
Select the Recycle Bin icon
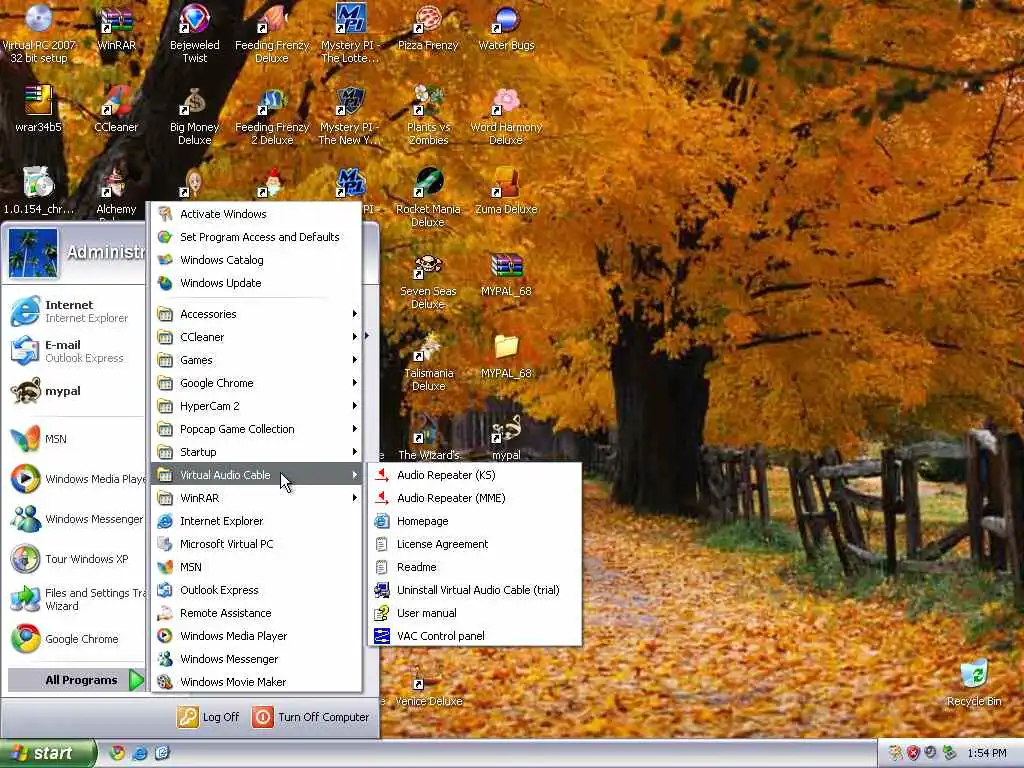[974, 683]
